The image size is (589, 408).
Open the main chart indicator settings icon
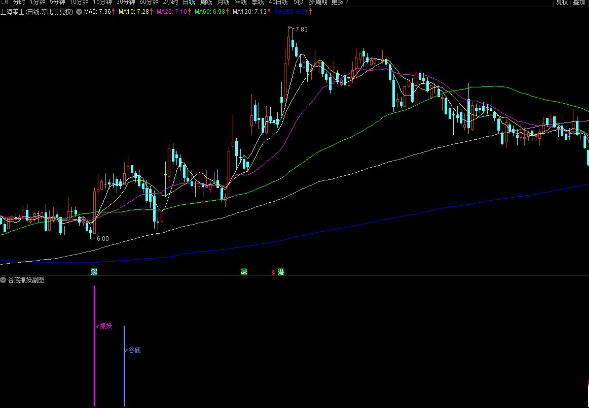(79, 12)
